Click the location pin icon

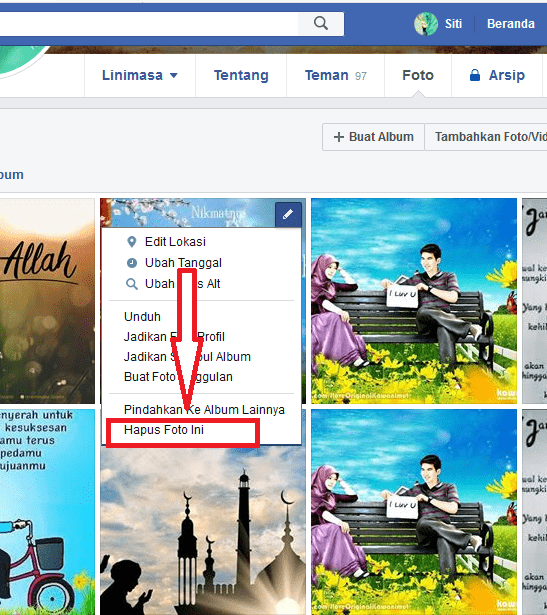click(132, 242)
